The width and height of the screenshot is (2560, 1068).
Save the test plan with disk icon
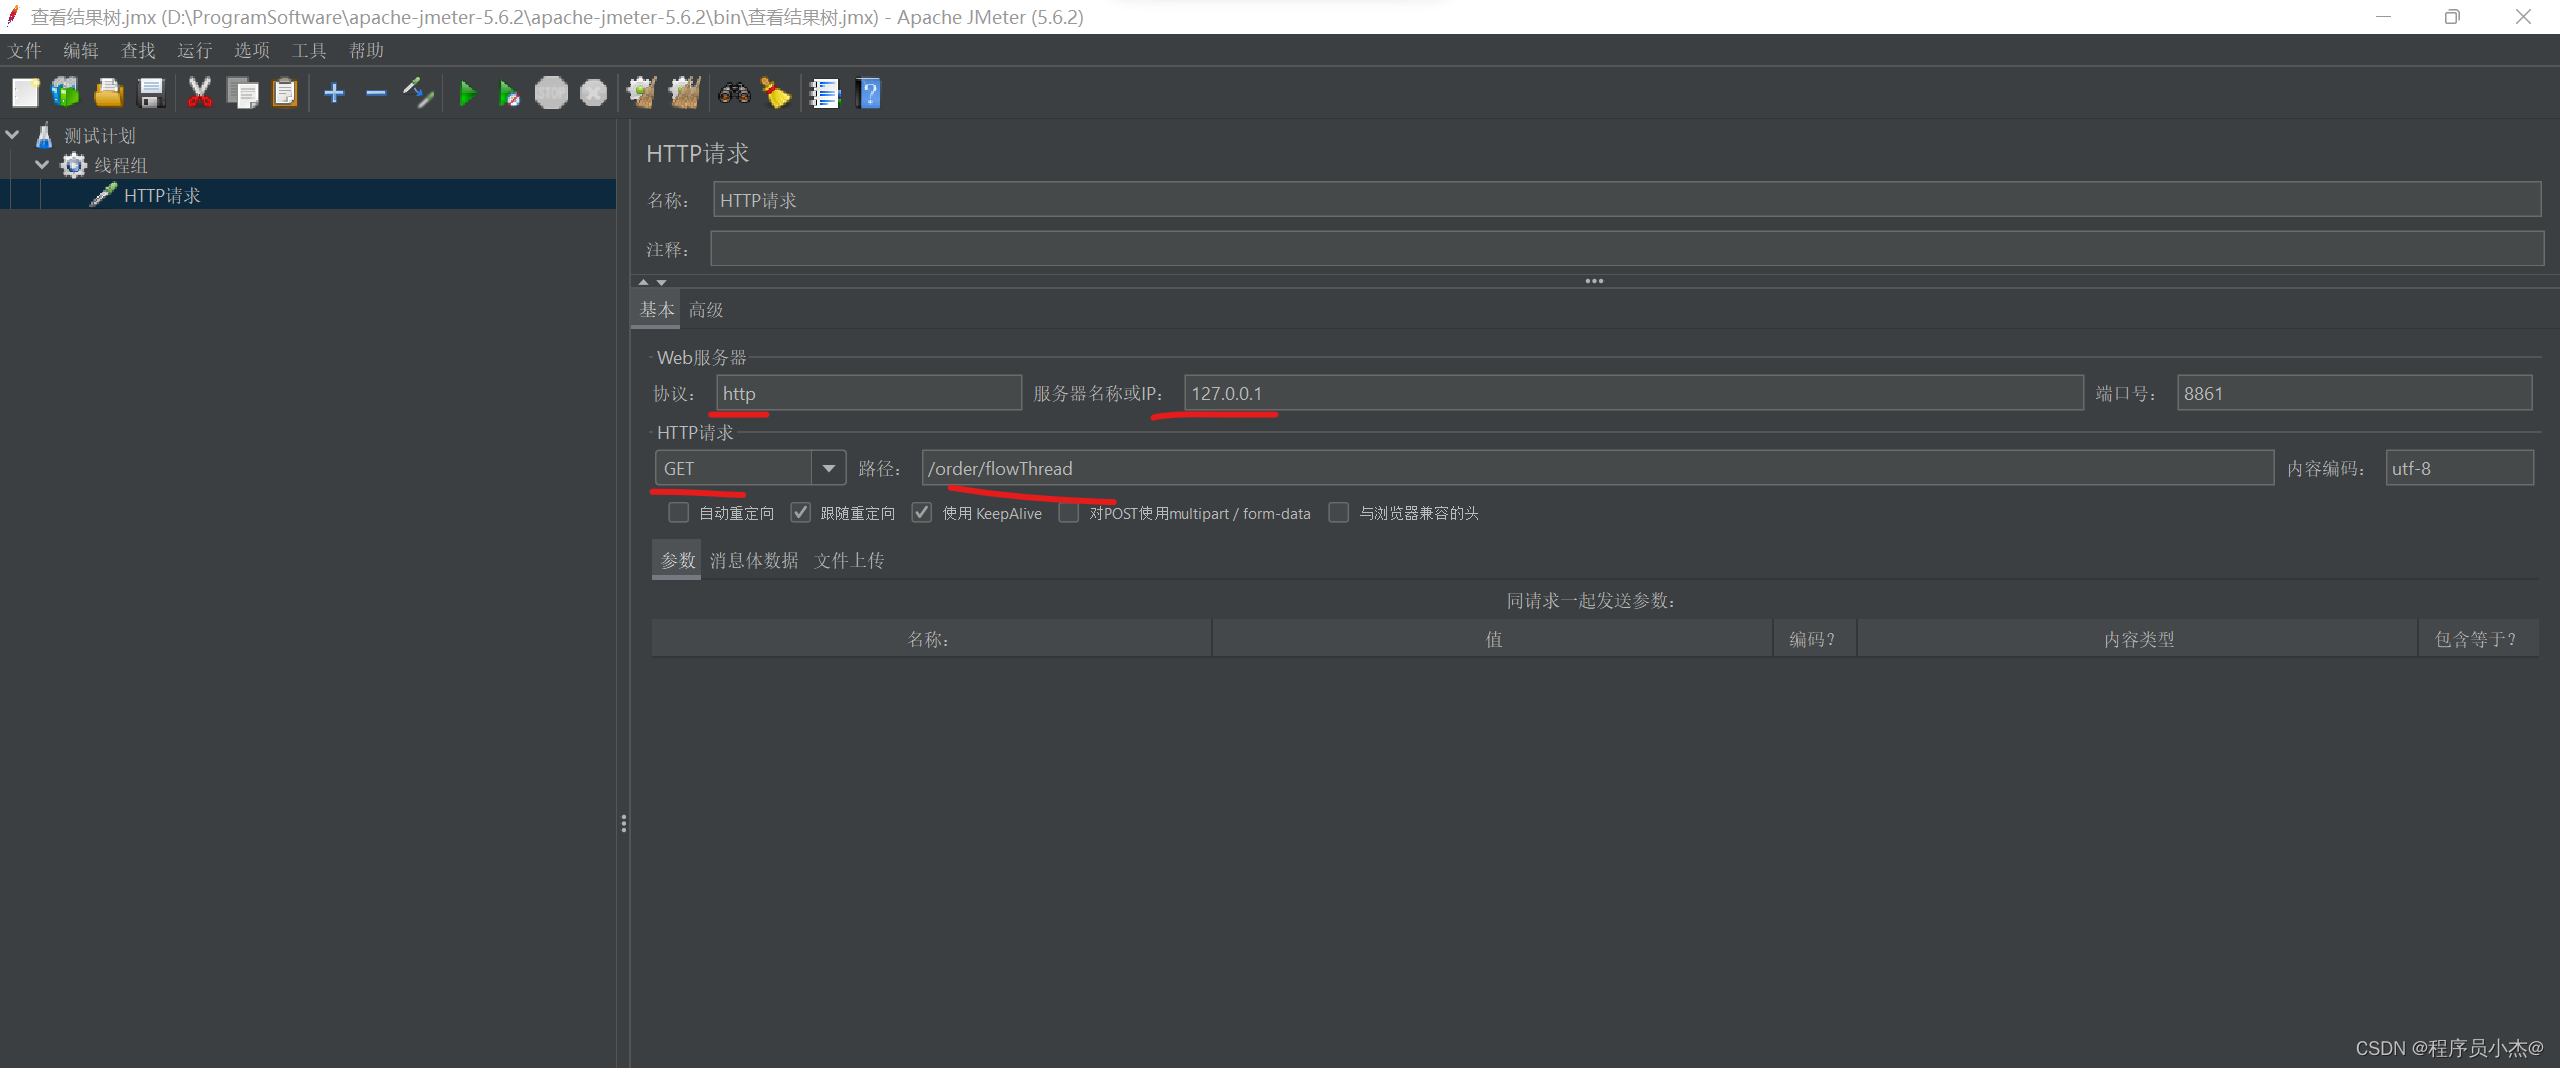[x=151, y=93]
